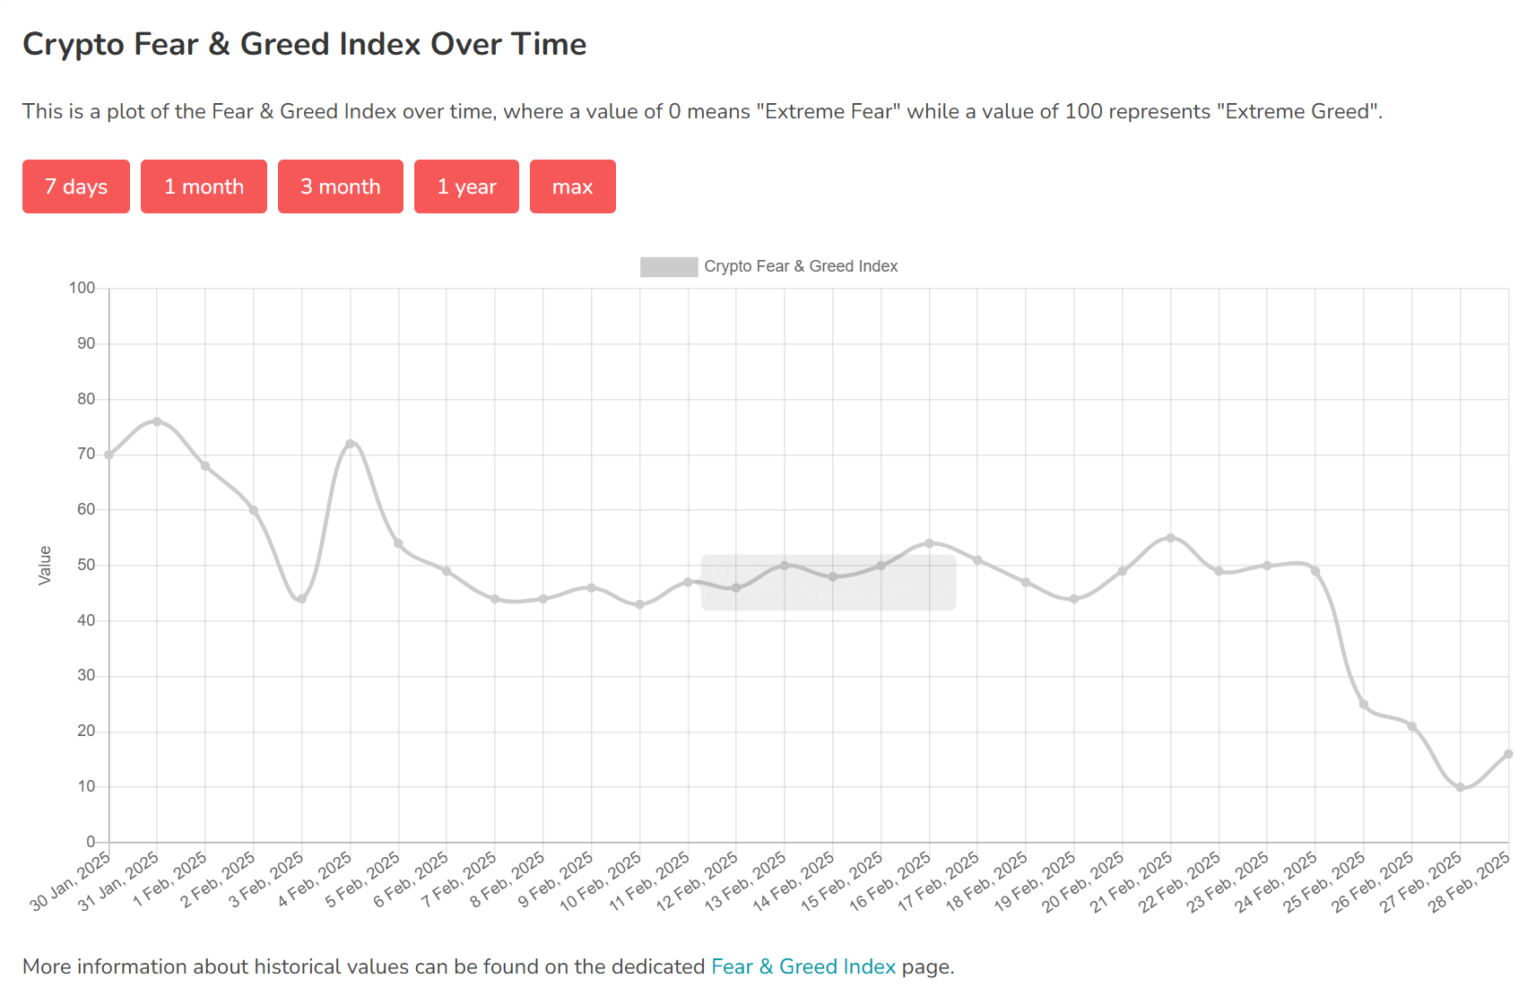Pick the 27 Feb, 2025 lowest data point
The height and width of the screenshot is (1005, 1536).
(x=1460, y=787)
